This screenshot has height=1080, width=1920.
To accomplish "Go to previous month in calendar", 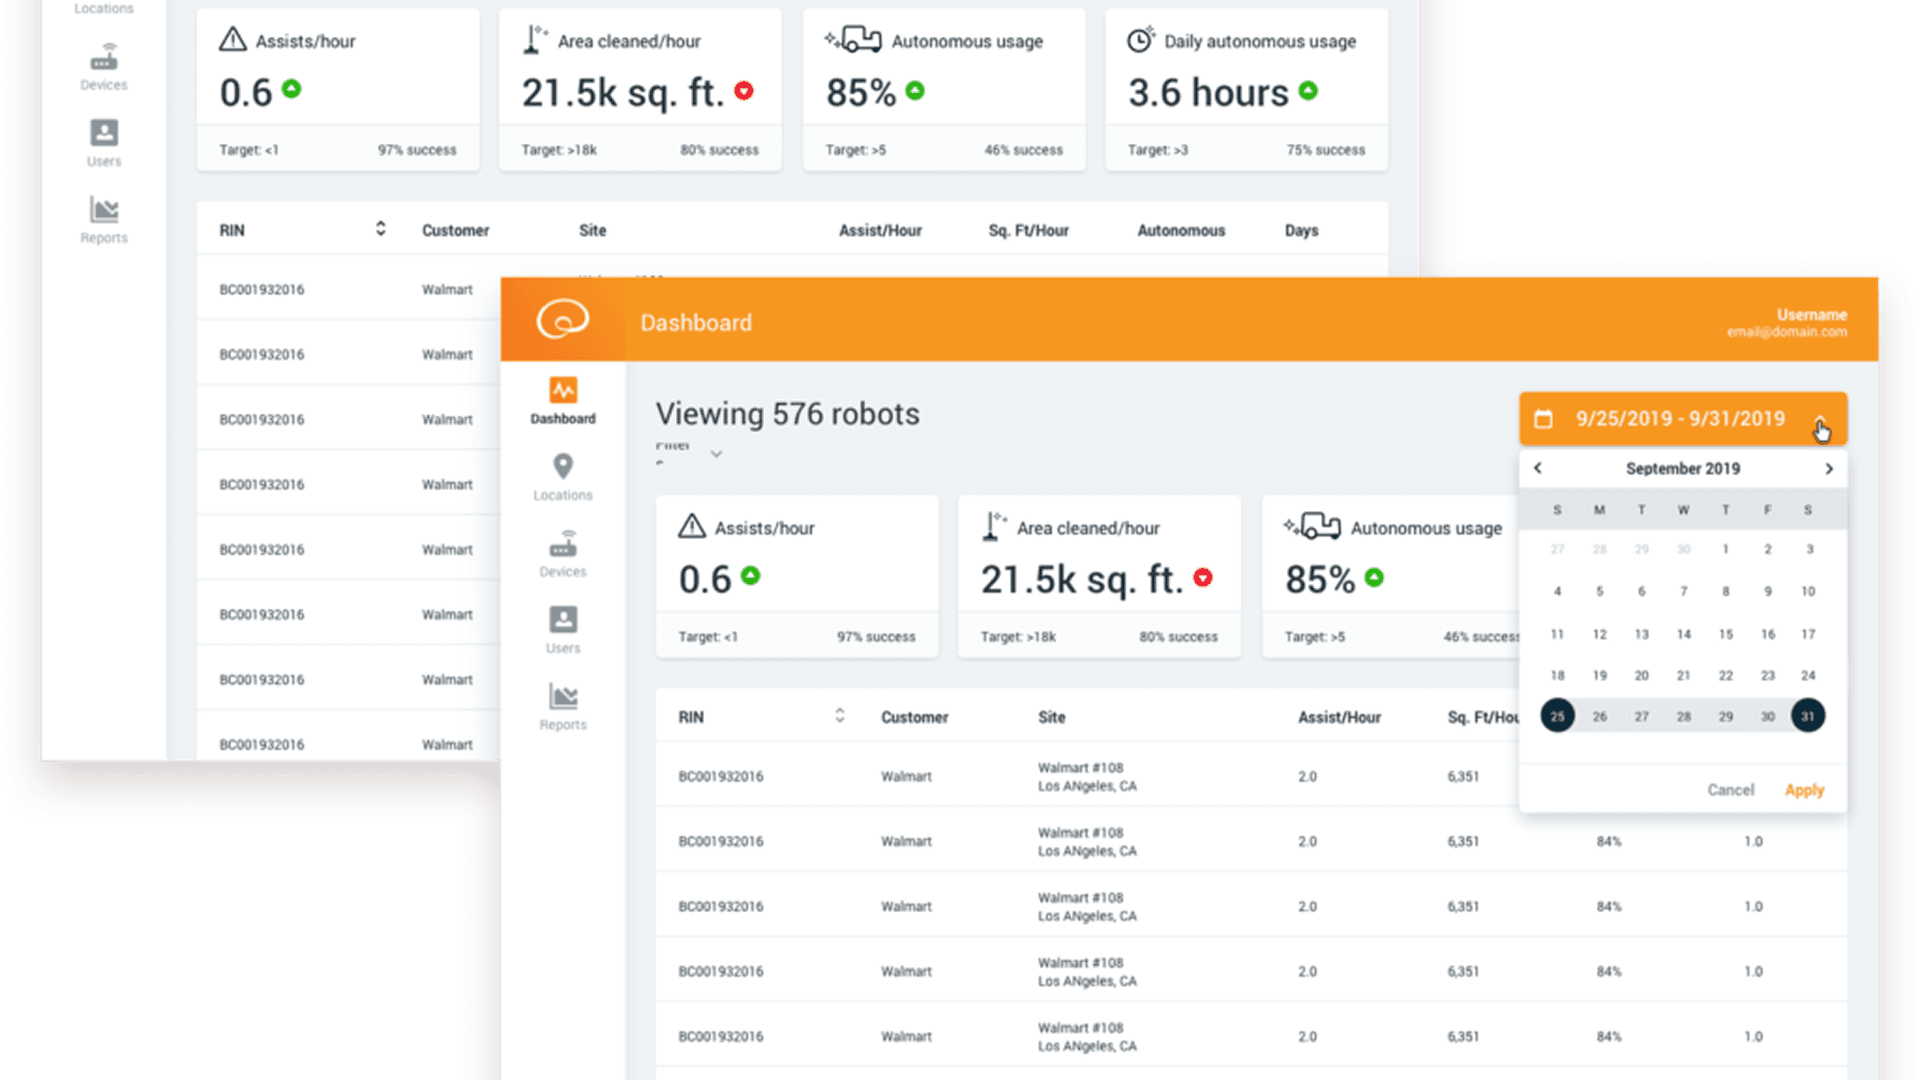I will 1538,468.
